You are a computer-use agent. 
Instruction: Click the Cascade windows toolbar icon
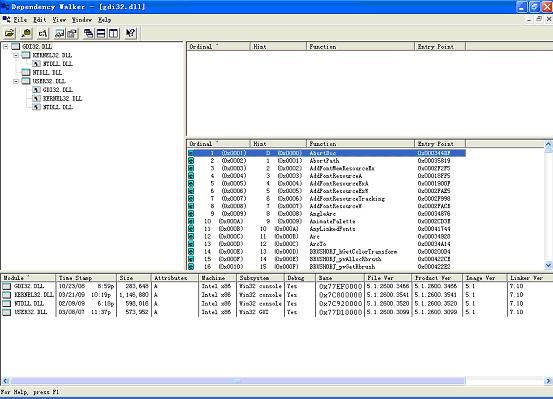tap(89, 34)
